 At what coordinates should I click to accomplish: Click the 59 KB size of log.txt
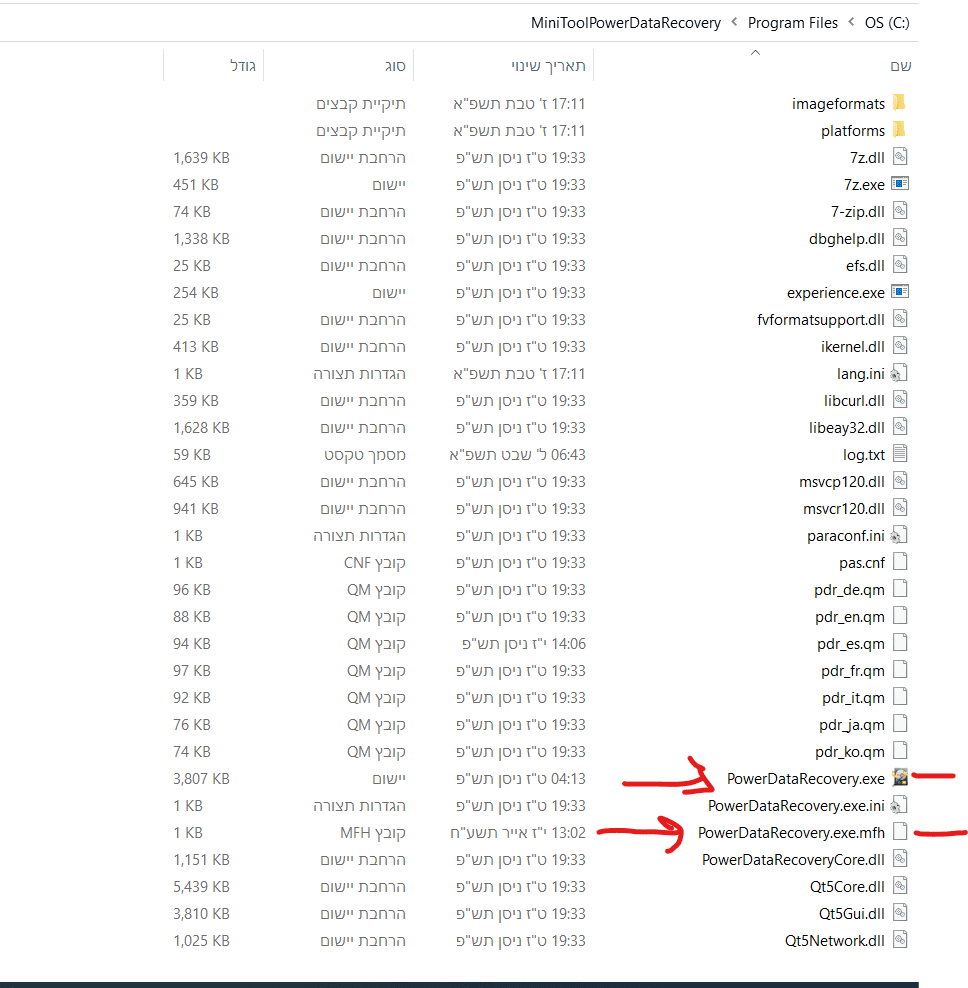192,455
